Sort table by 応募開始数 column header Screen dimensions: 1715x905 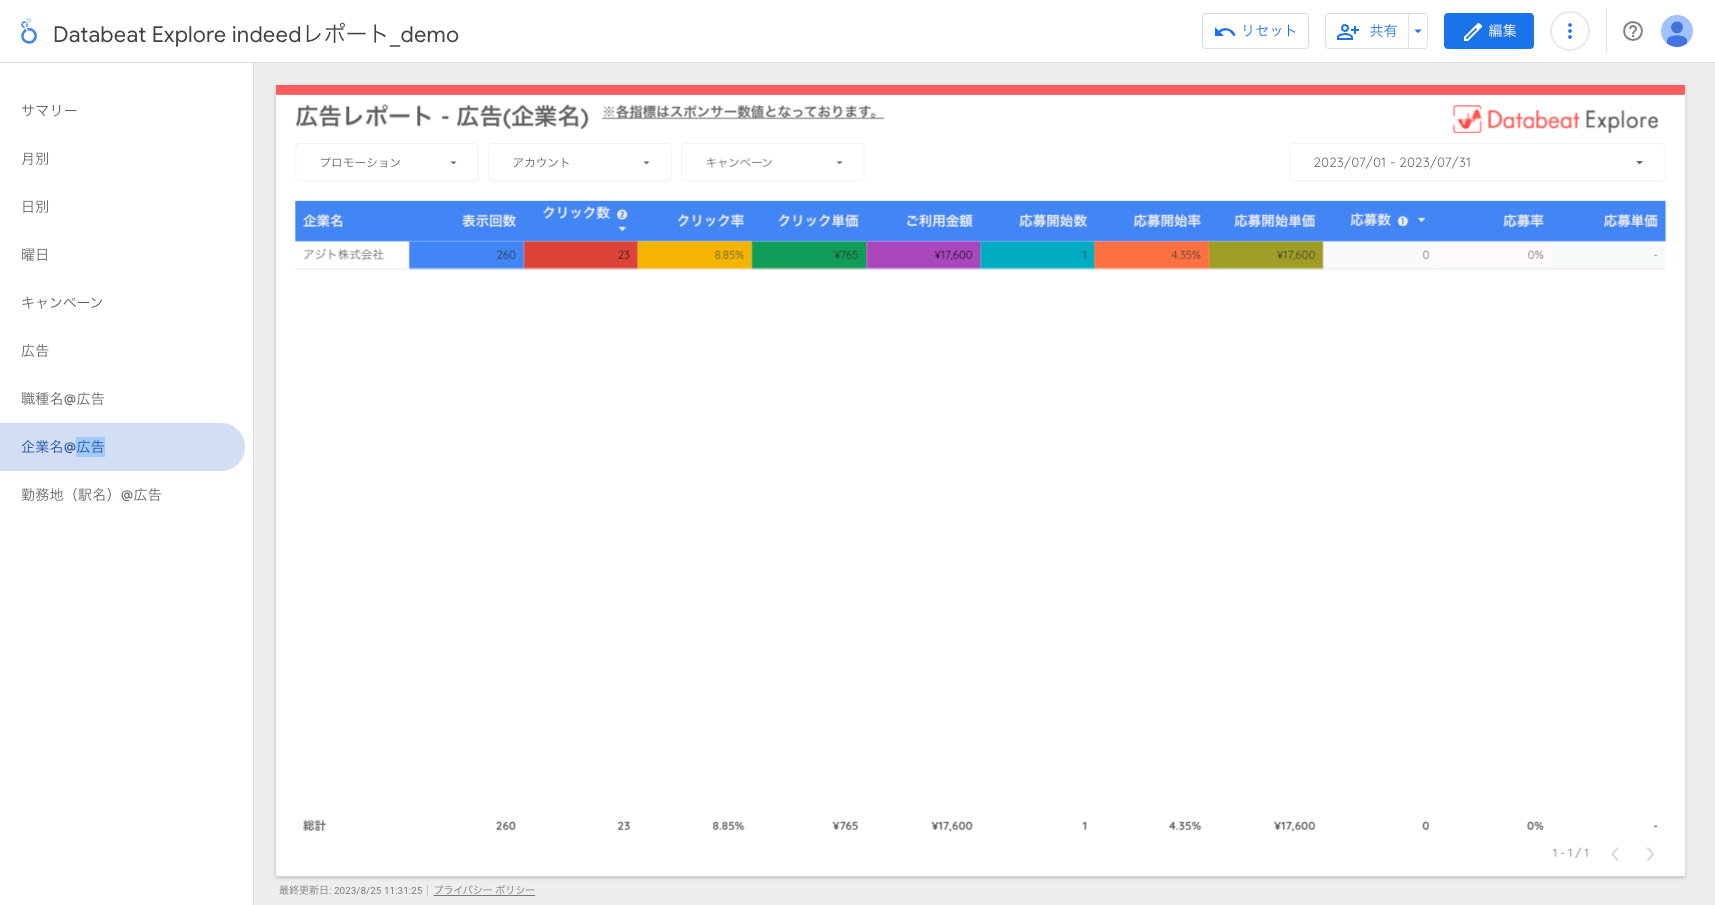[x=1053, y=221]
